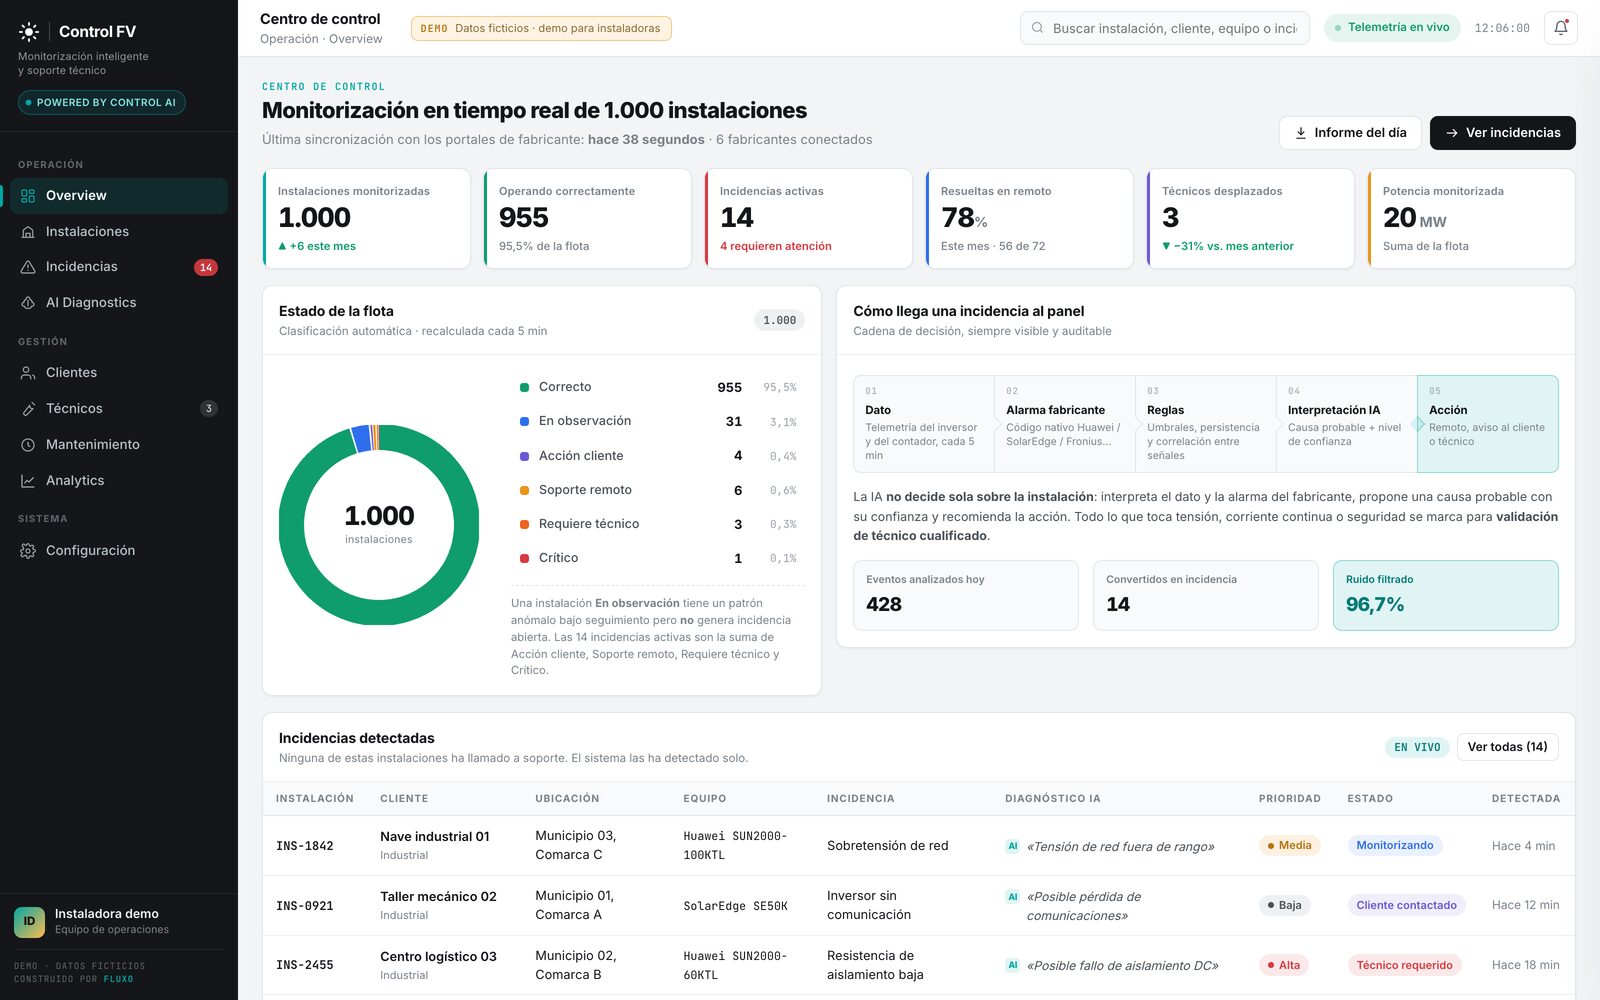This screenshot has height=1000, width=1600.
Task: Click the Crítico red legend swatch
Action: [524, 558]
